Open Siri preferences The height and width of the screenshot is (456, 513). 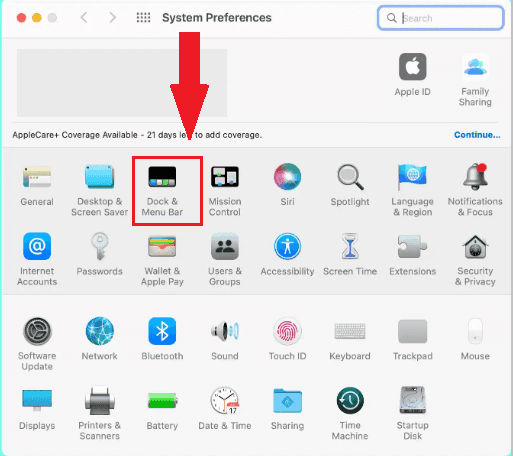(287, 176)
